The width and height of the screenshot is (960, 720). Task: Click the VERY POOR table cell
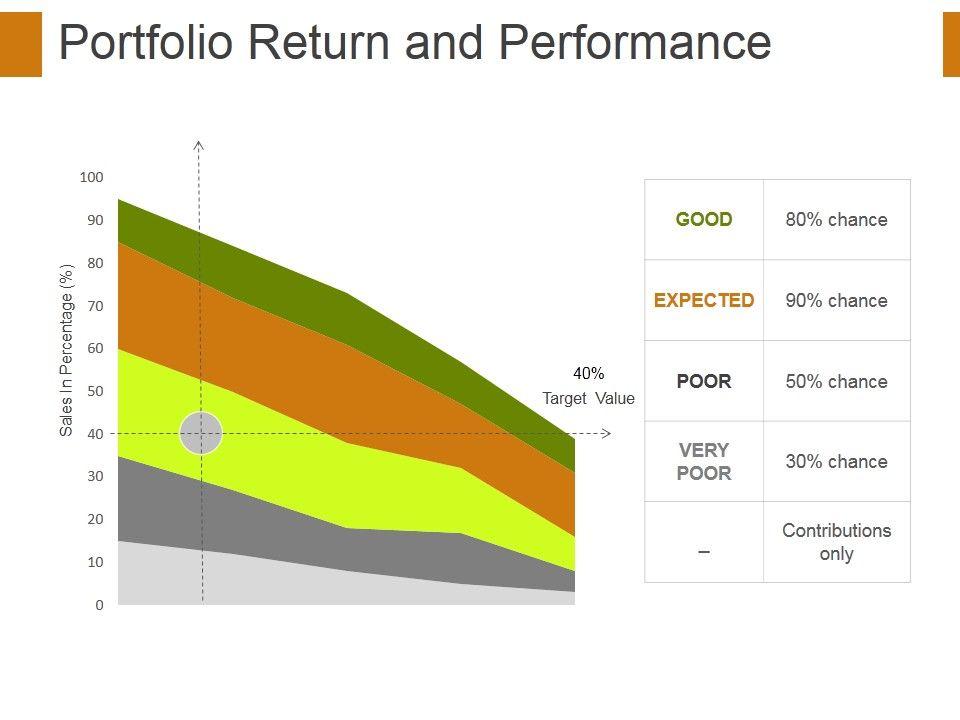pos(704,462)
